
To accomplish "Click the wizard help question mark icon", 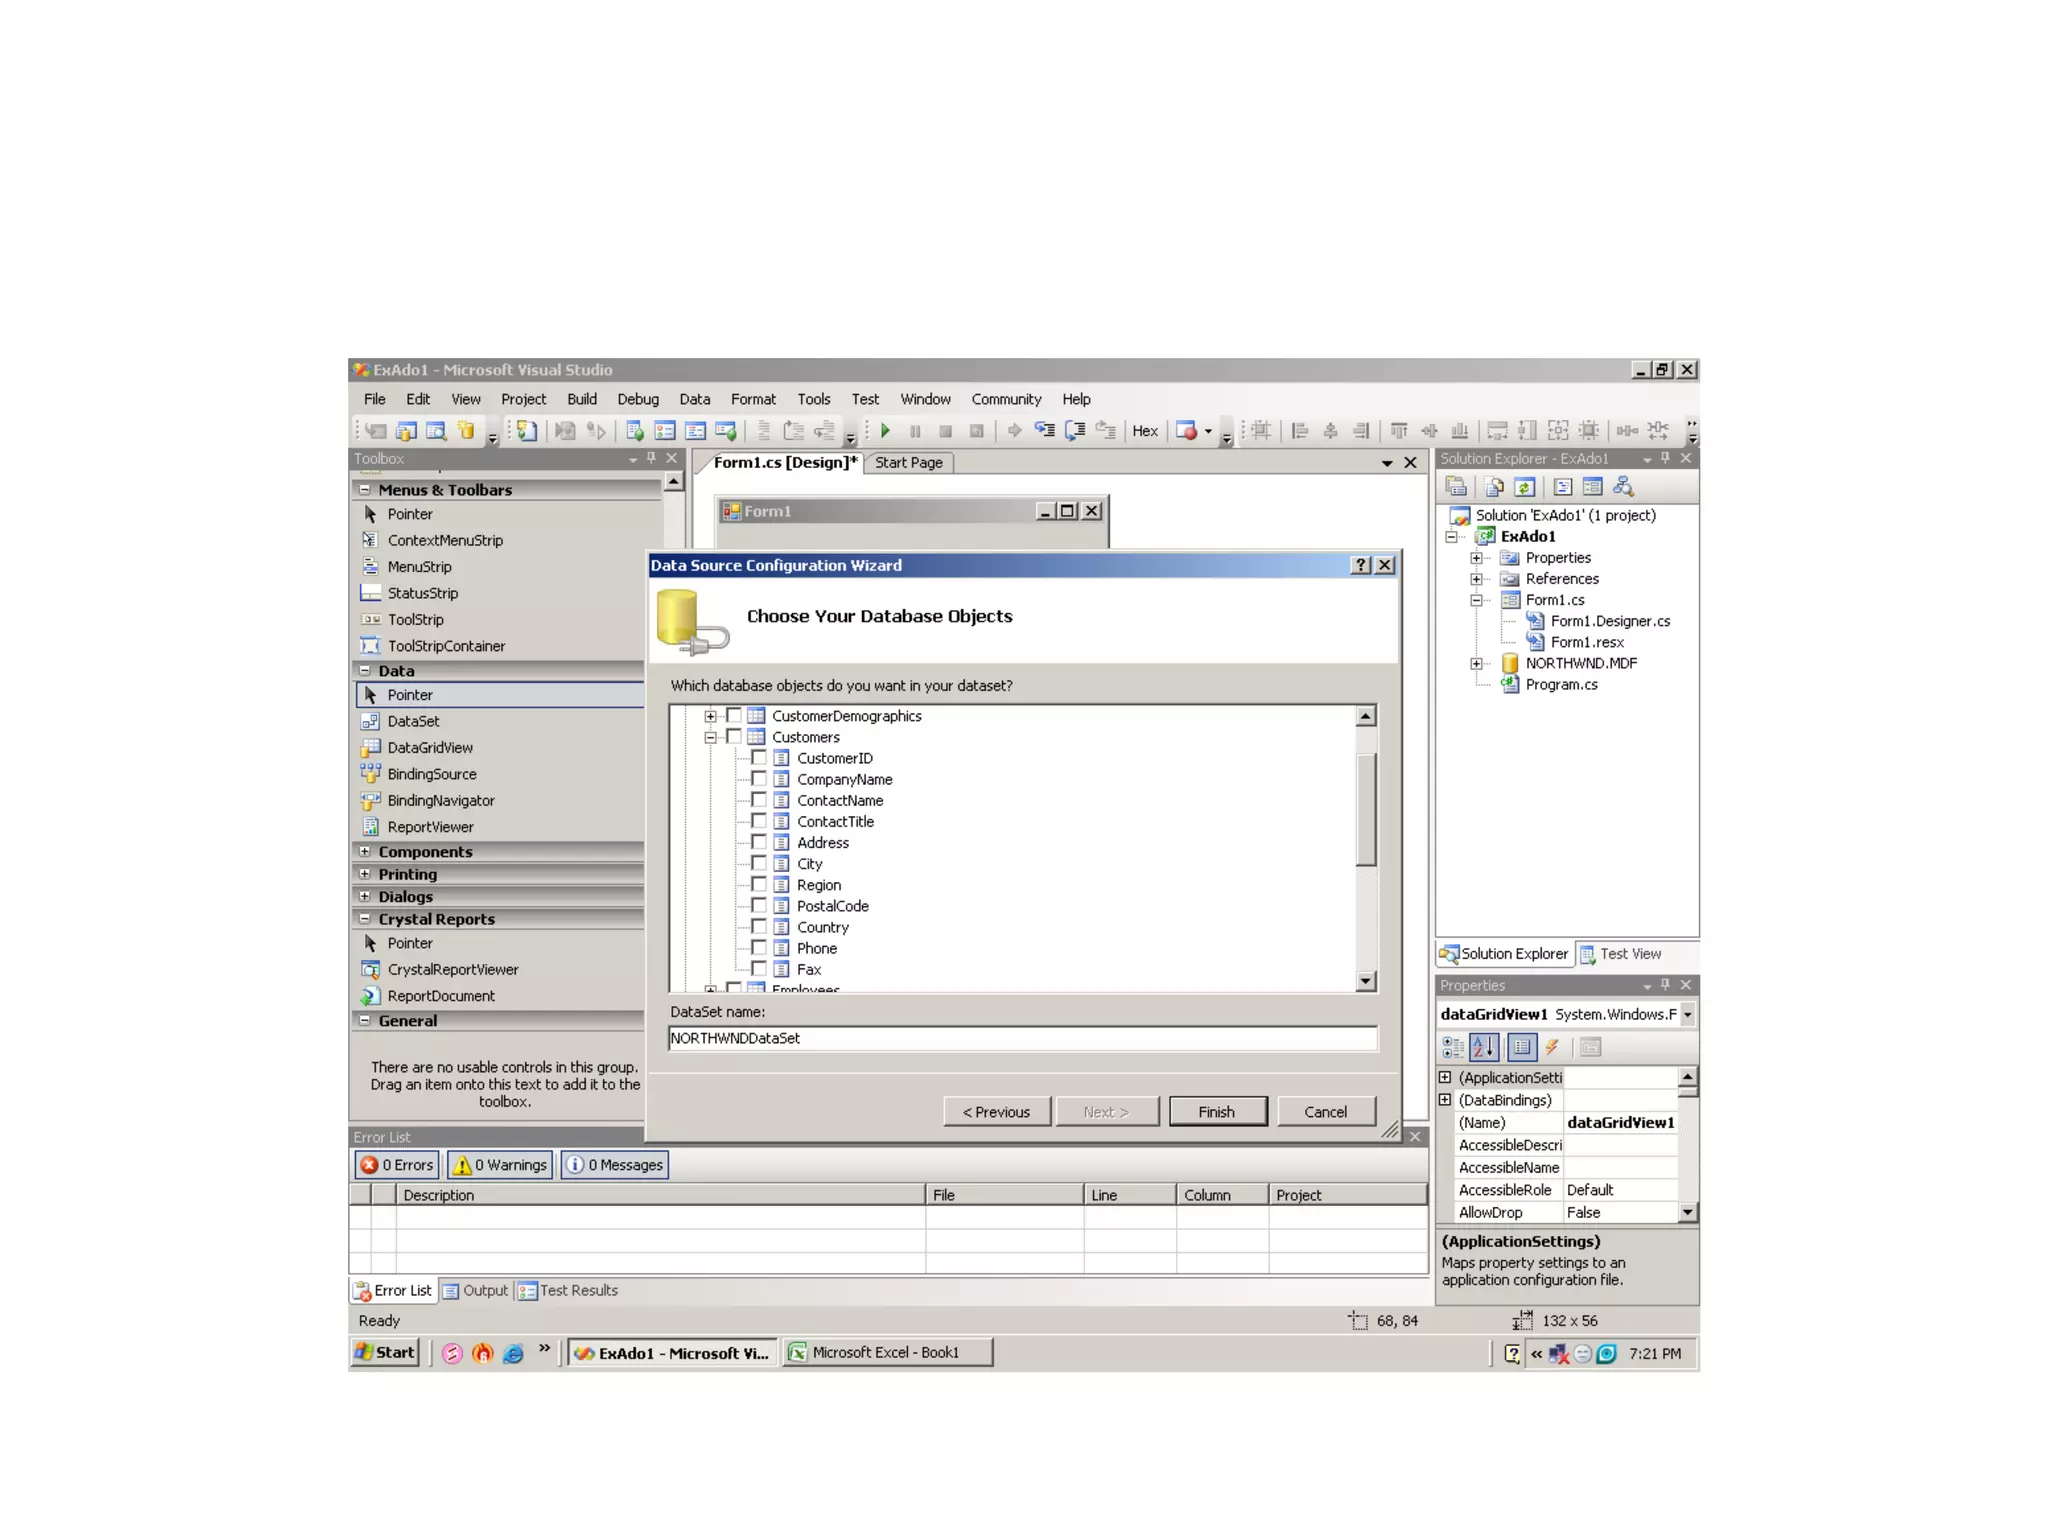I will (1360, 565).
